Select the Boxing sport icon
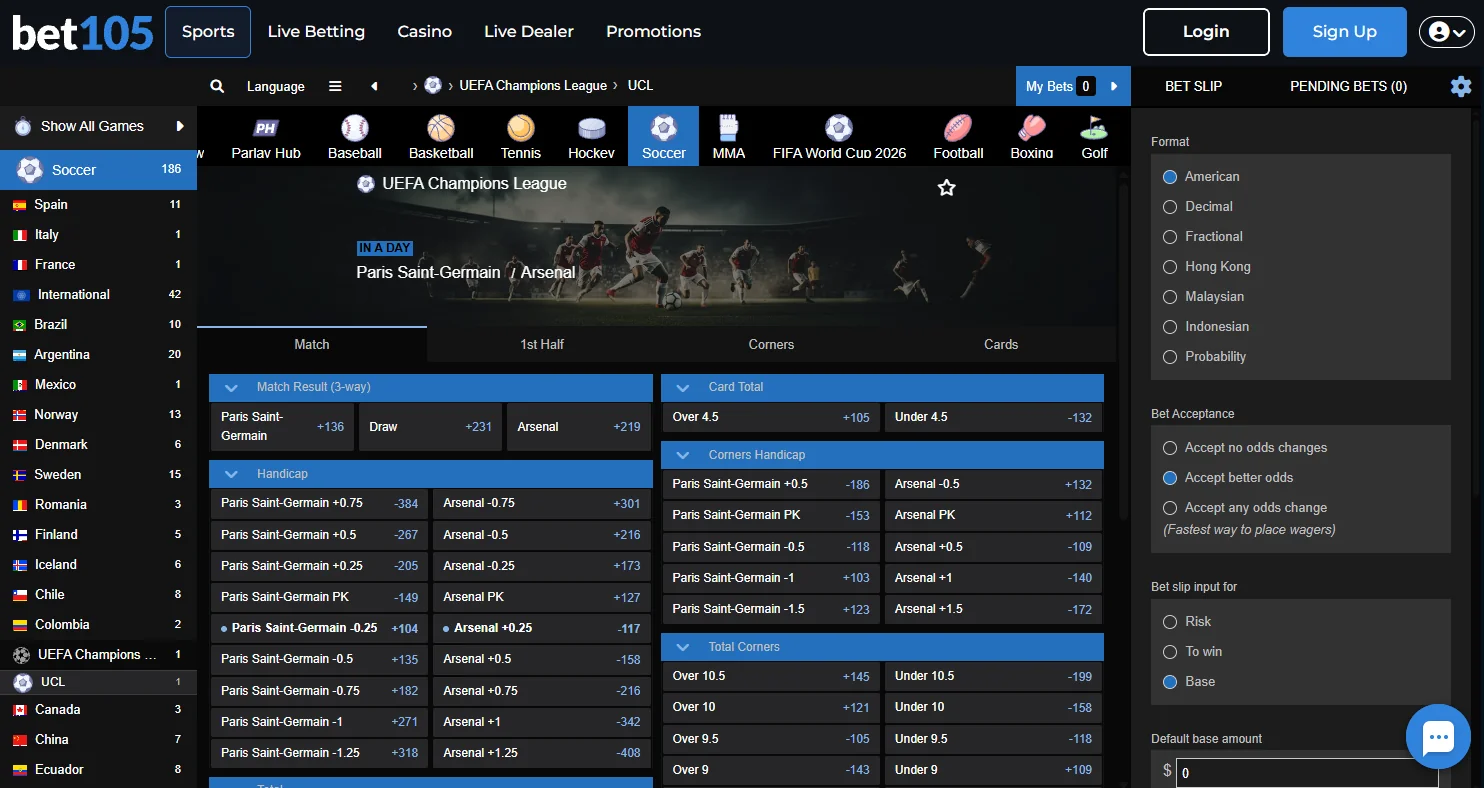 point(1032,128)
